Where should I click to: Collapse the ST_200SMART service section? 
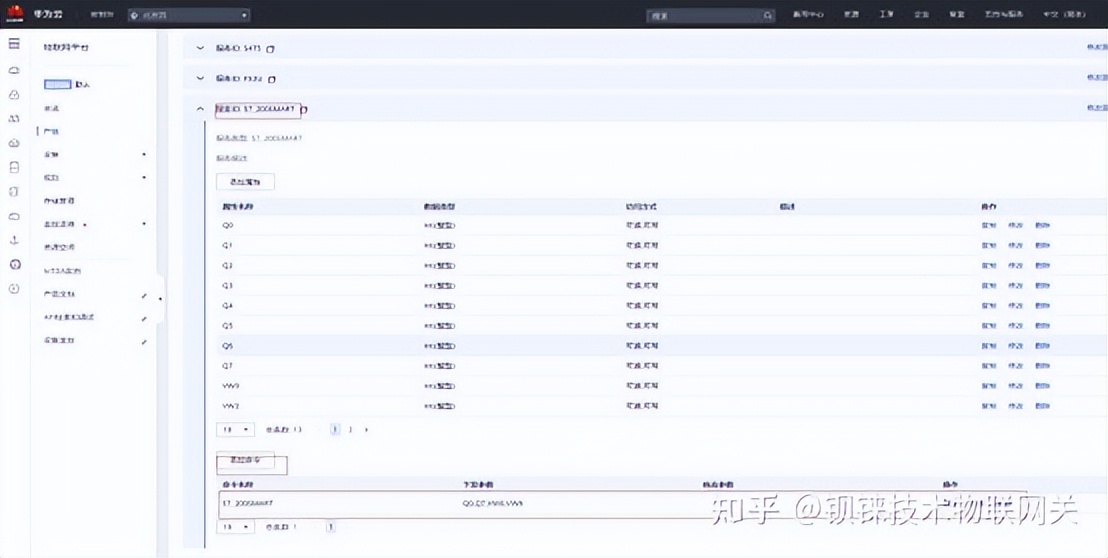click(x=200, y=109)
